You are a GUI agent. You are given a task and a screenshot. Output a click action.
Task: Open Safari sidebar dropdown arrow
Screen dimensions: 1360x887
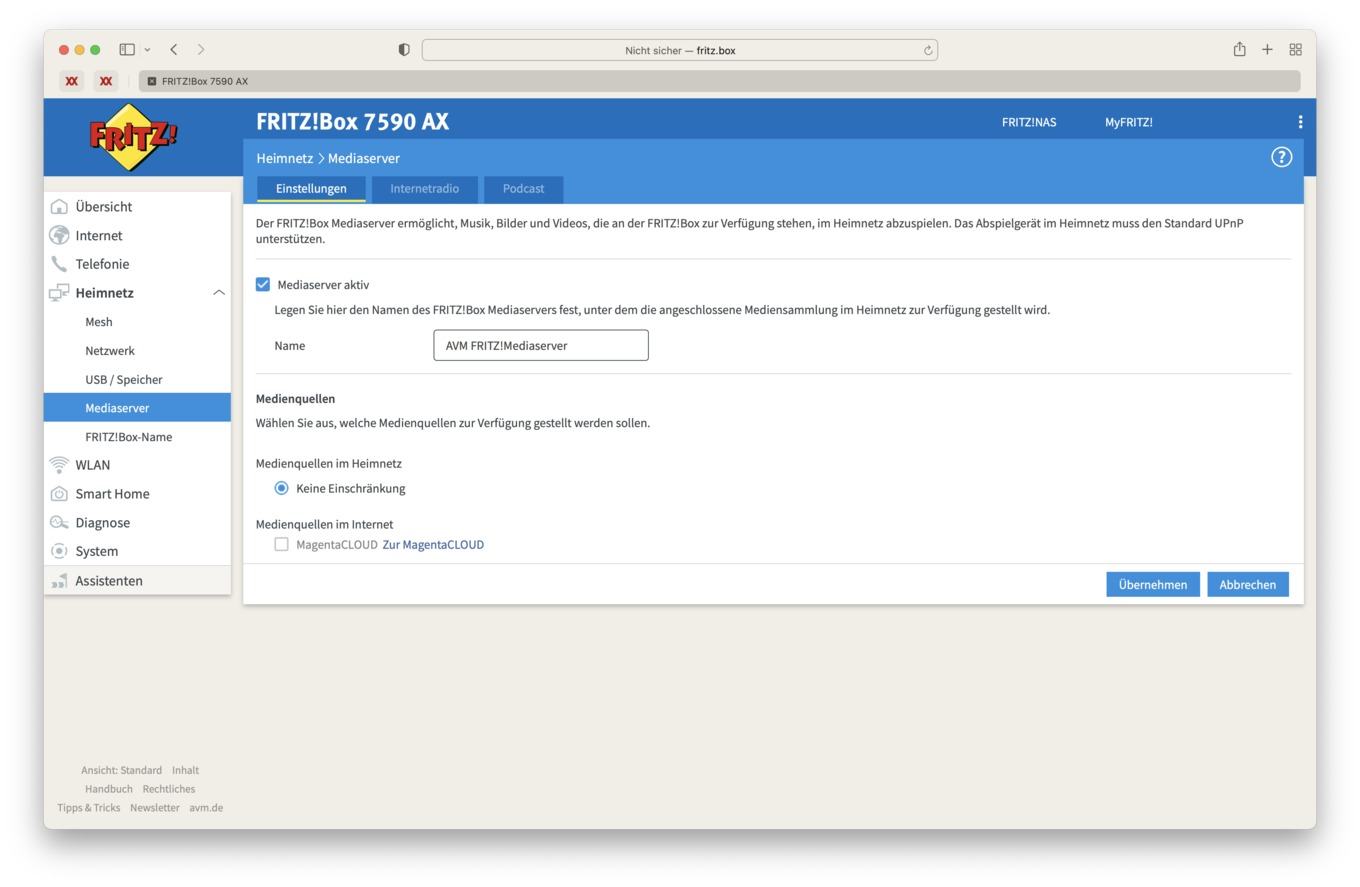pos(147,49)
